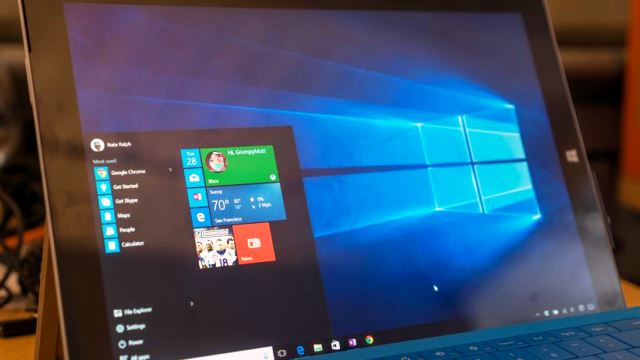Open Get Skype in Start menu
The height and width of the screenshot is (360, 640).
click(x=119, y=201)
